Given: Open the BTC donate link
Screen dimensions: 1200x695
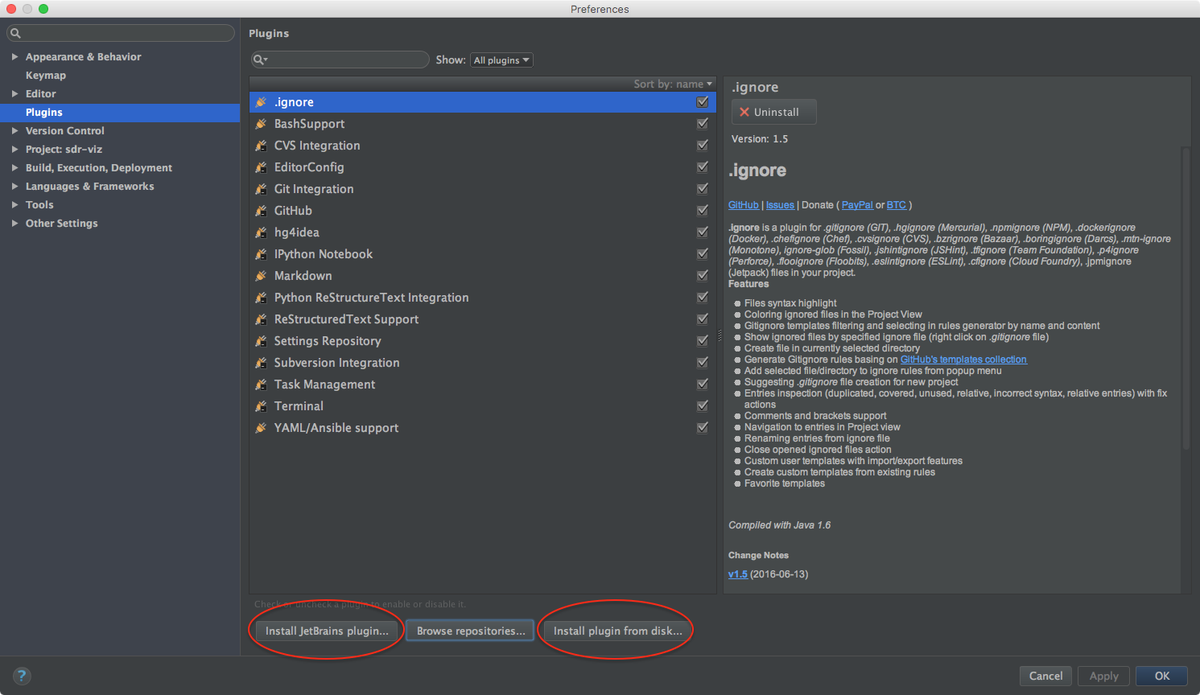Looking at the screenshot, I should 896,205.
